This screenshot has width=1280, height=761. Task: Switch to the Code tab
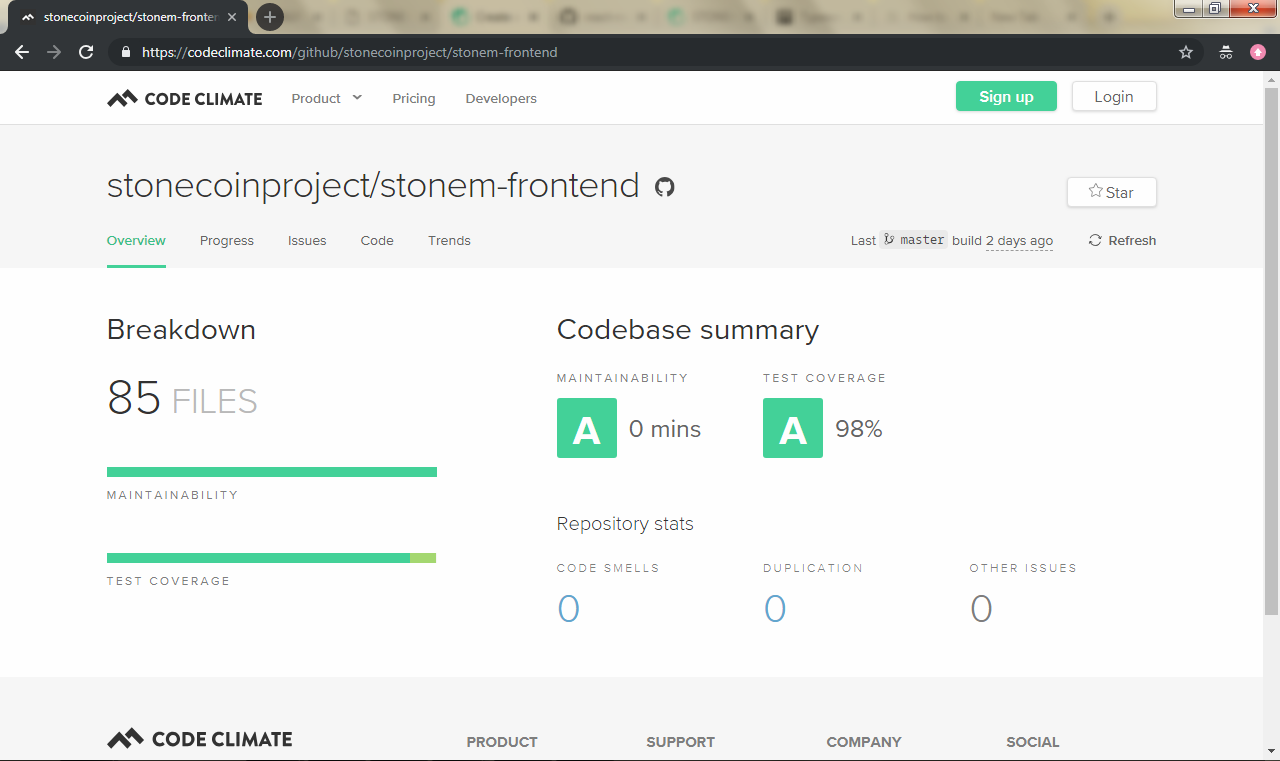[377, 240]
